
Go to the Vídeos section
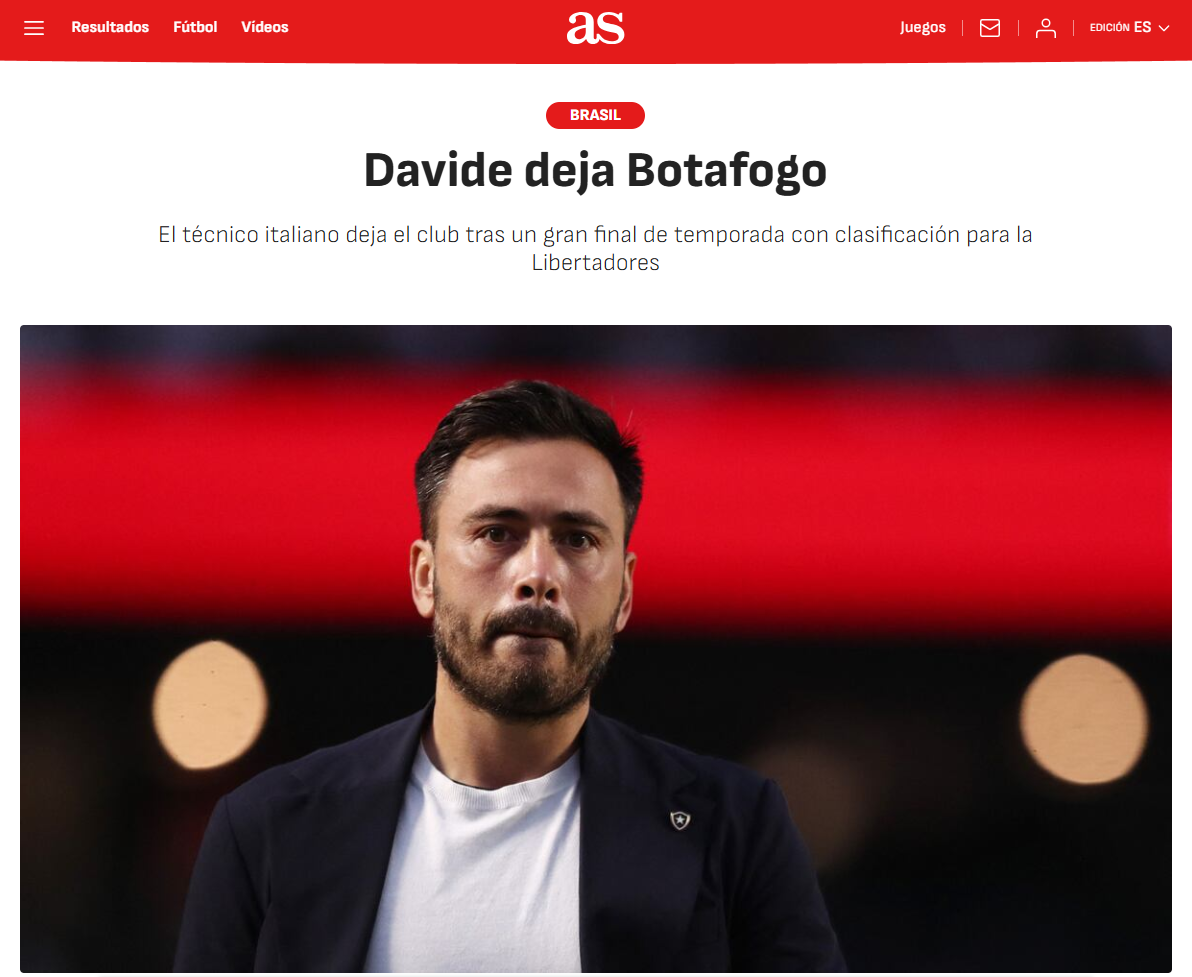point(265,27)
